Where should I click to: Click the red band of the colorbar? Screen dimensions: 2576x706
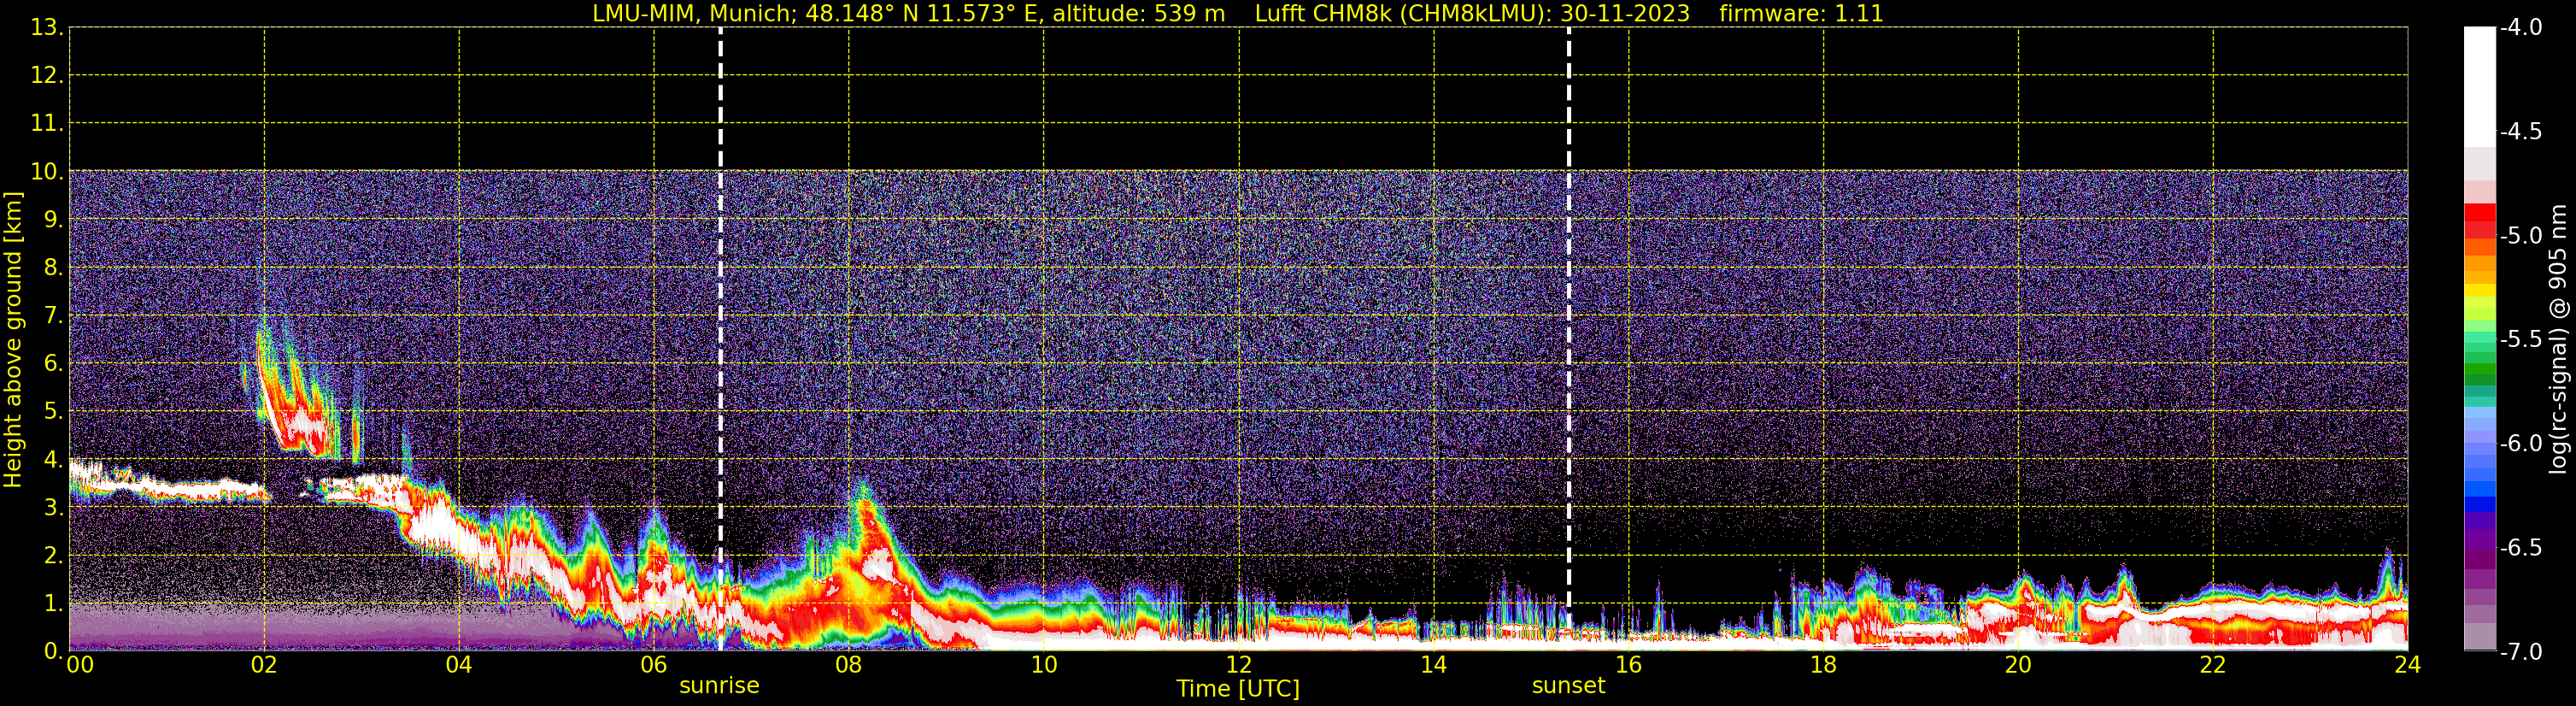[x=2479, y=220]
